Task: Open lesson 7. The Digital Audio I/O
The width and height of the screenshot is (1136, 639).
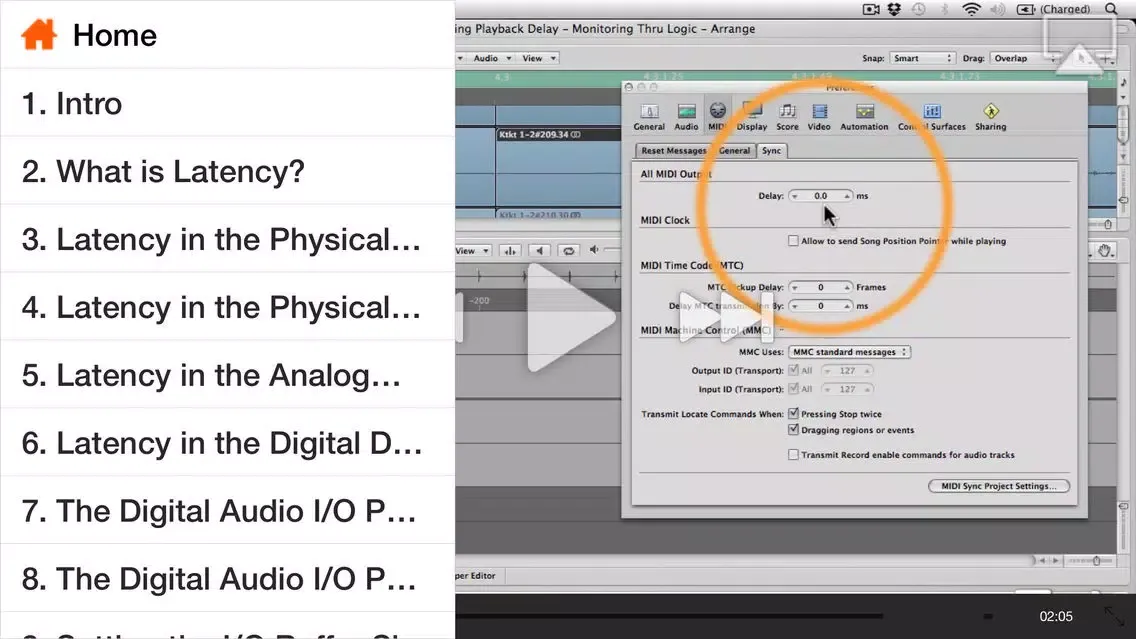Action: point(227,511)
